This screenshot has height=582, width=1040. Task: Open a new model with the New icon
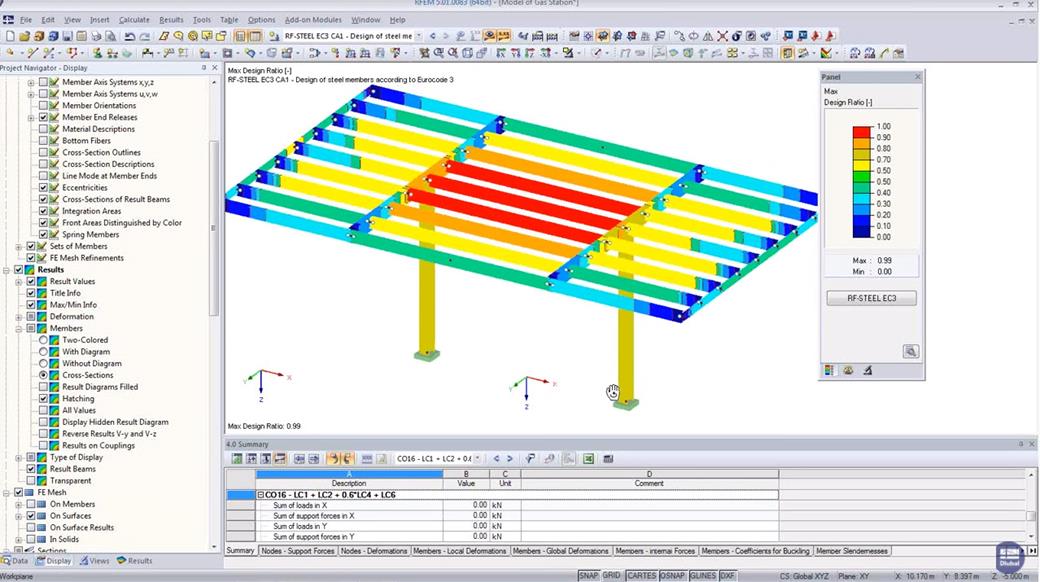(x=9, y=37)
